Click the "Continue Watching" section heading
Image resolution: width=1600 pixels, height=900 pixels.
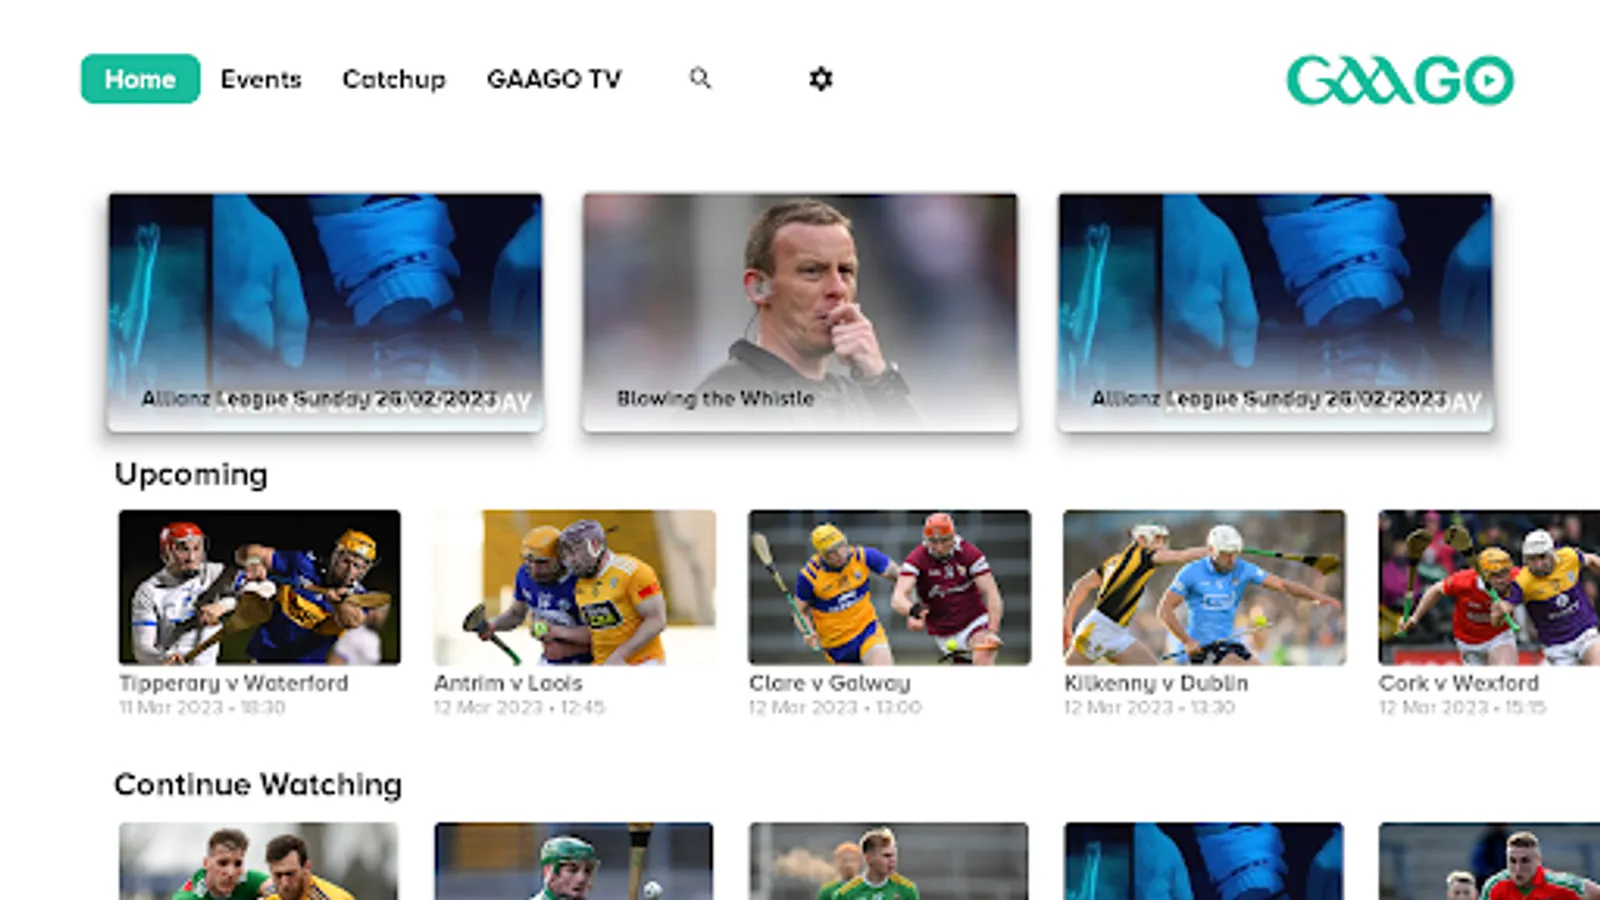click(x=258, y=784)
